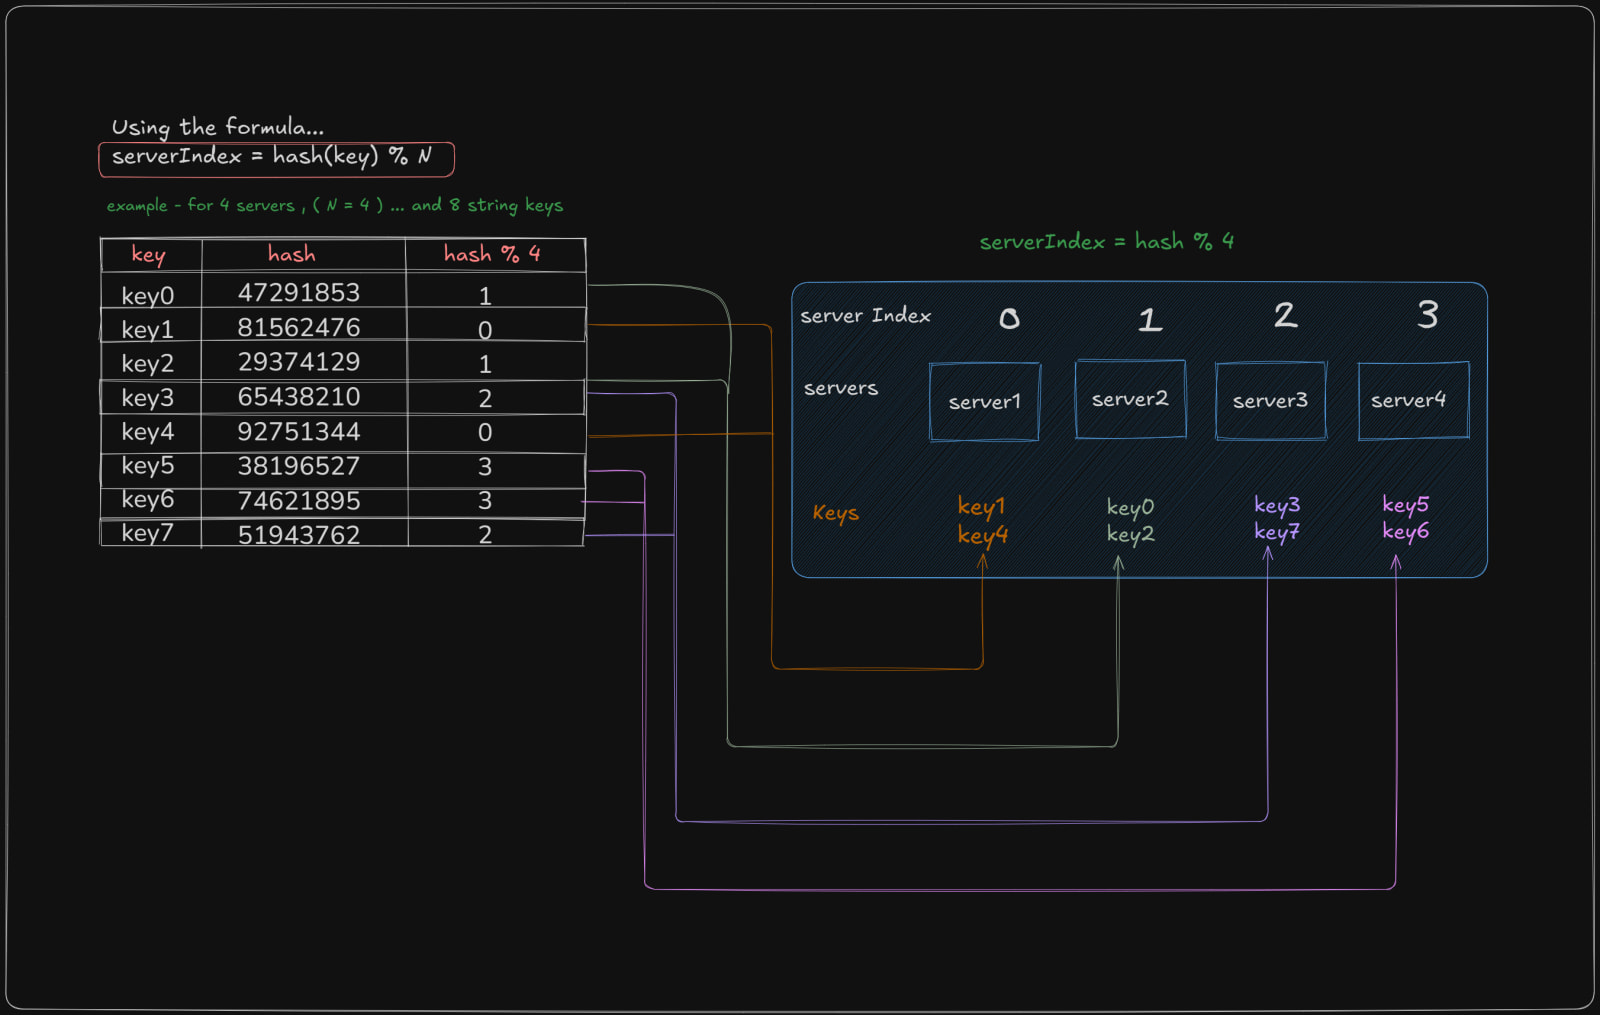Select table cell 'key5'

(148, 465)
